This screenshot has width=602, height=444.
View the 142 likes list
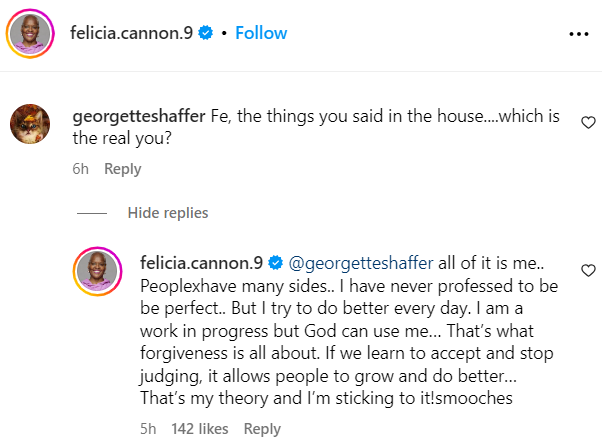pyautogui.click(x=200, y=430)
